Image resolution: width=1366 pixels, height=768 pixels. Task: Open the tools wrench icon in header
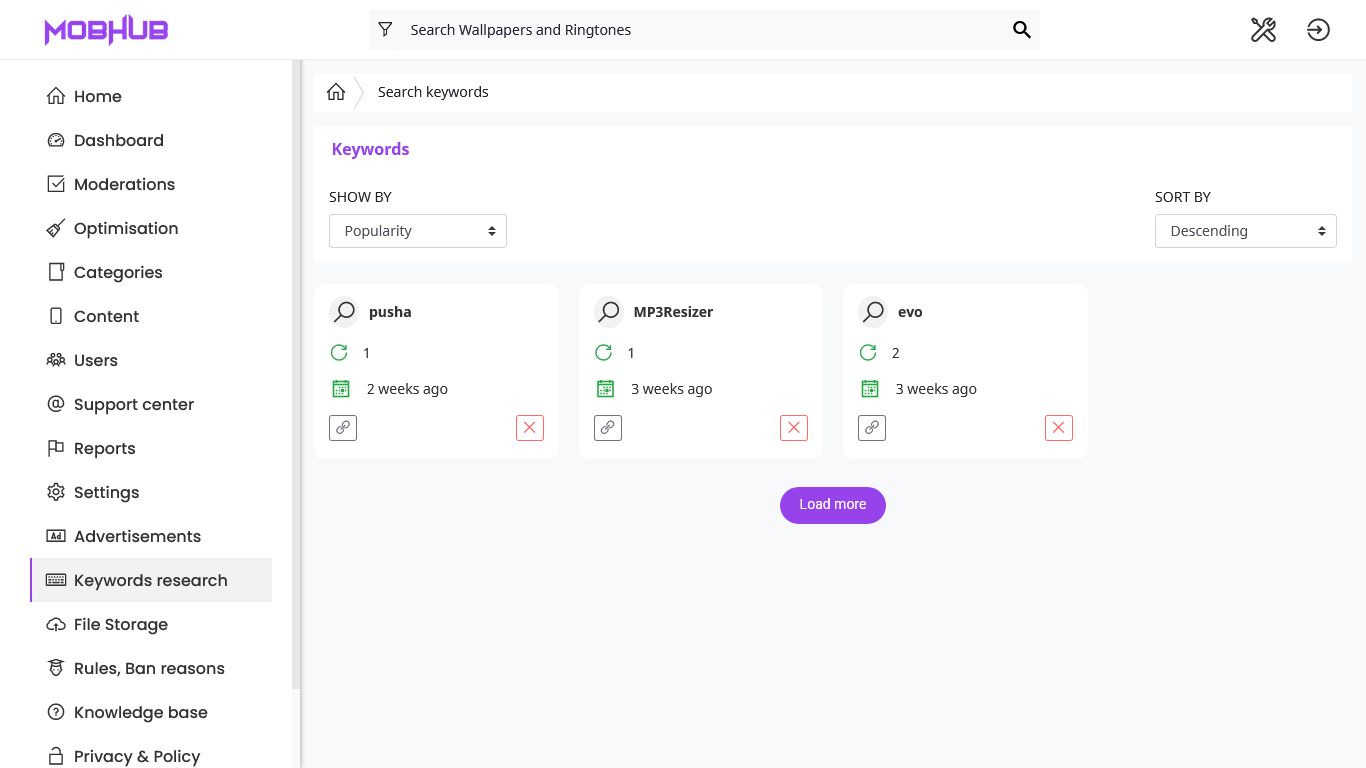pos(1263,30)
